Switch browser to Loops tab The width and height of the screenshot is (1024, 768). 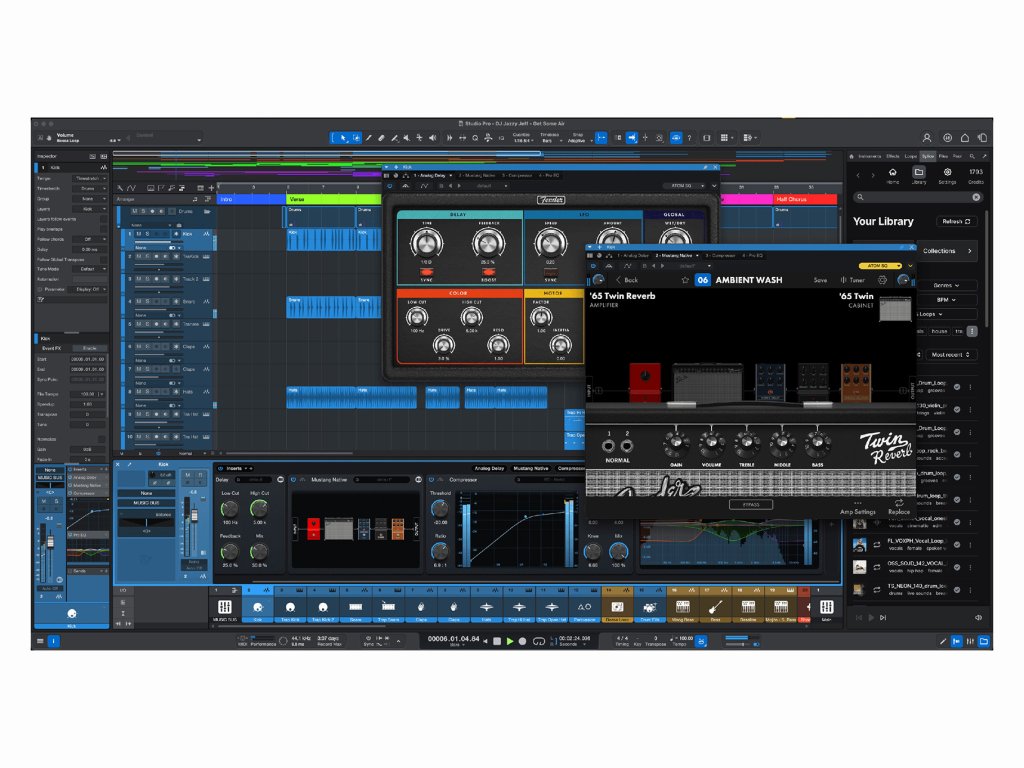point(910,156)
